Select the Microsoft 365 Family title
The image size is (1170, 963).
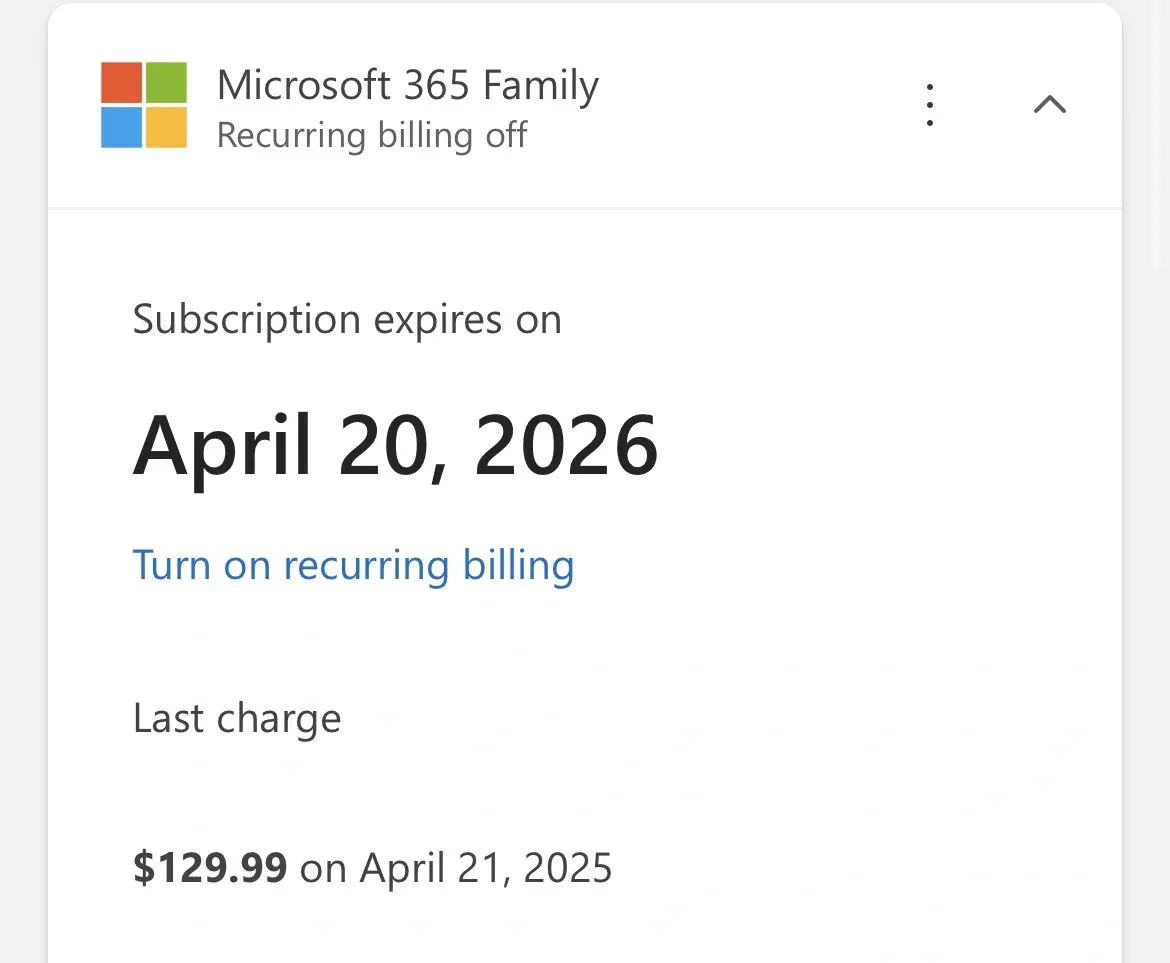coord(407,85)
